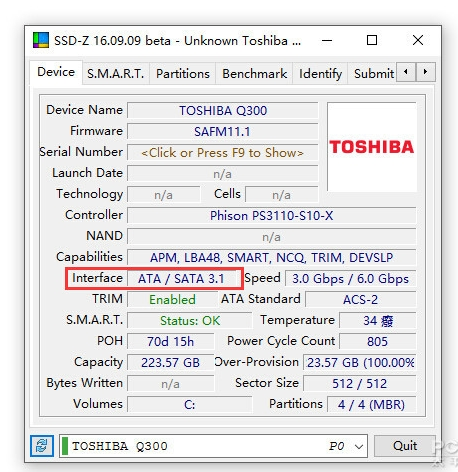Click the Interface field ATA / SATA 3.1
Viewport: 458px width, 472px height.
[182, 279]
